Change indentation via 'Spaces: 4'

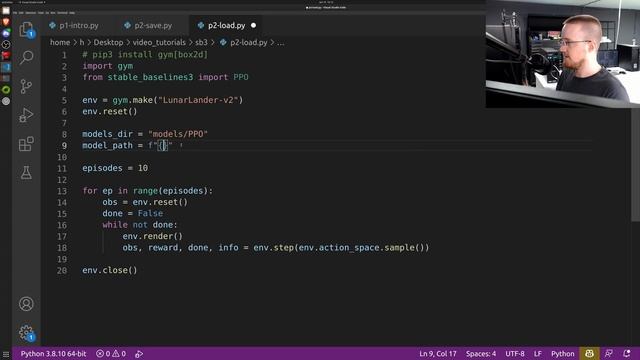point(481,353)
